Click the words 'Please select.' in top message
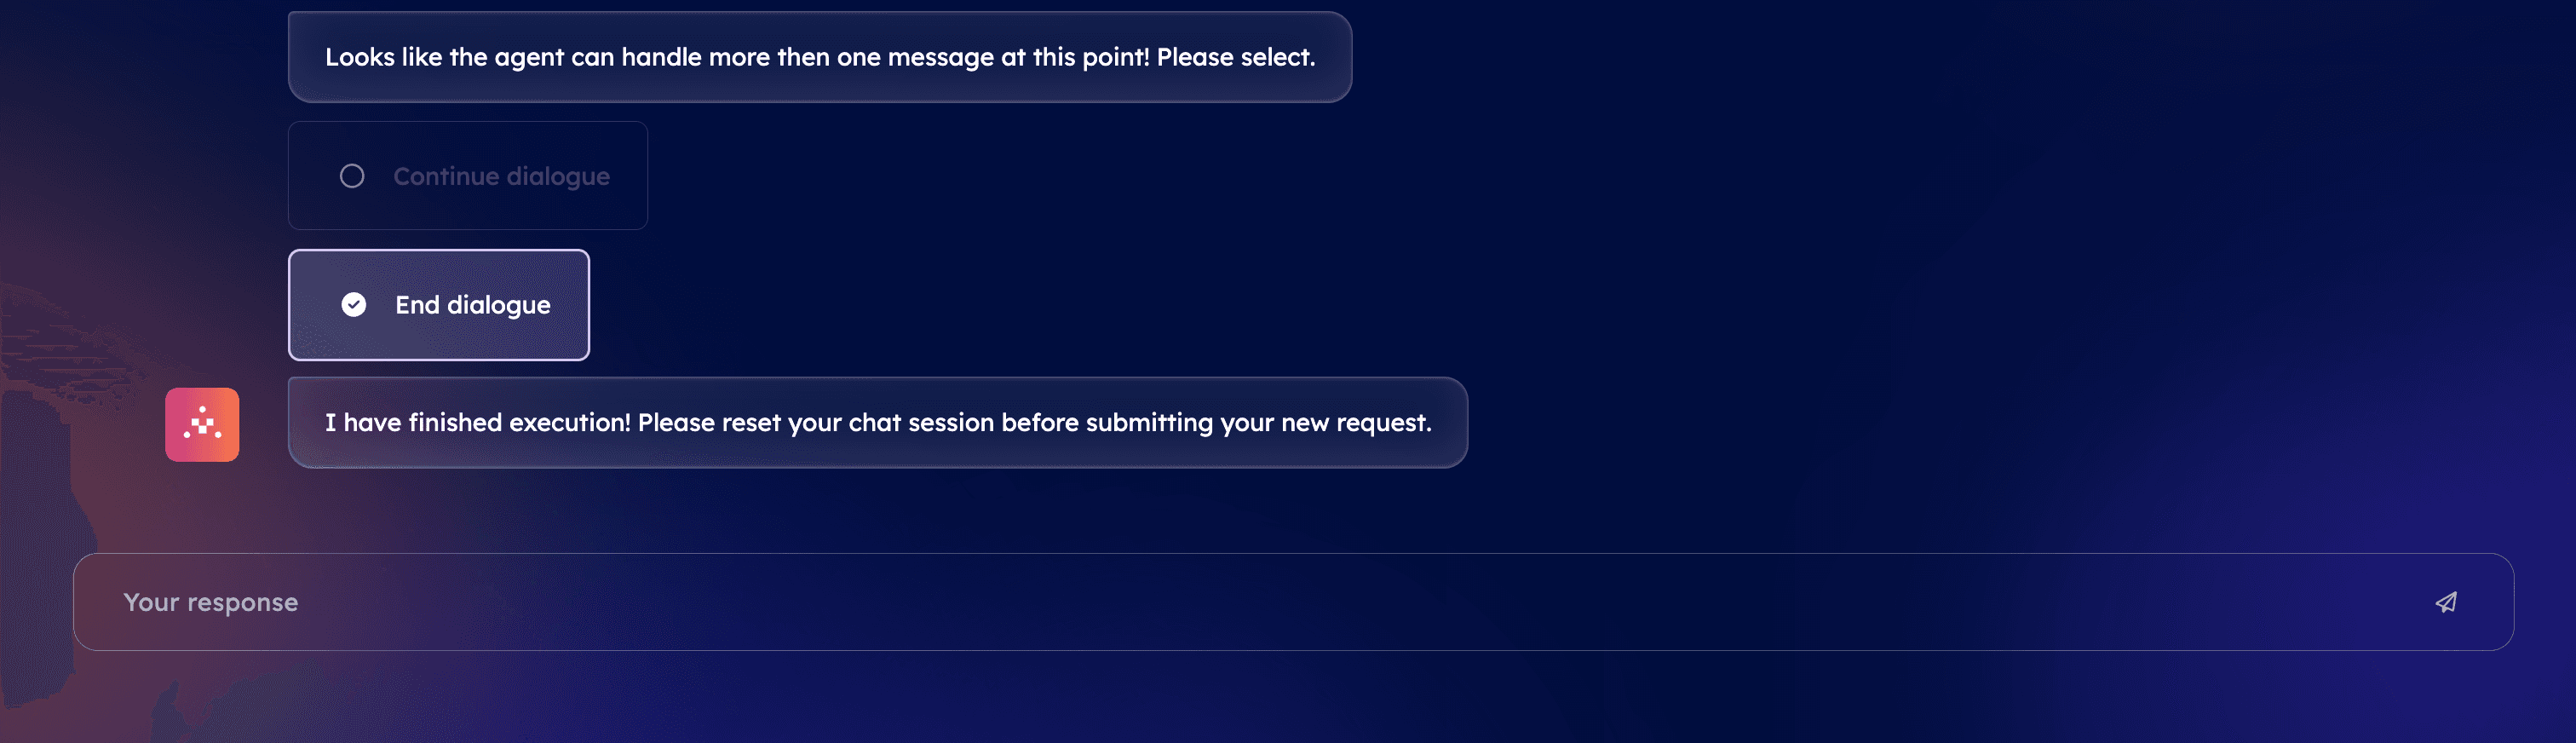Screen dimensions: 2576x743 point(1236,57)
